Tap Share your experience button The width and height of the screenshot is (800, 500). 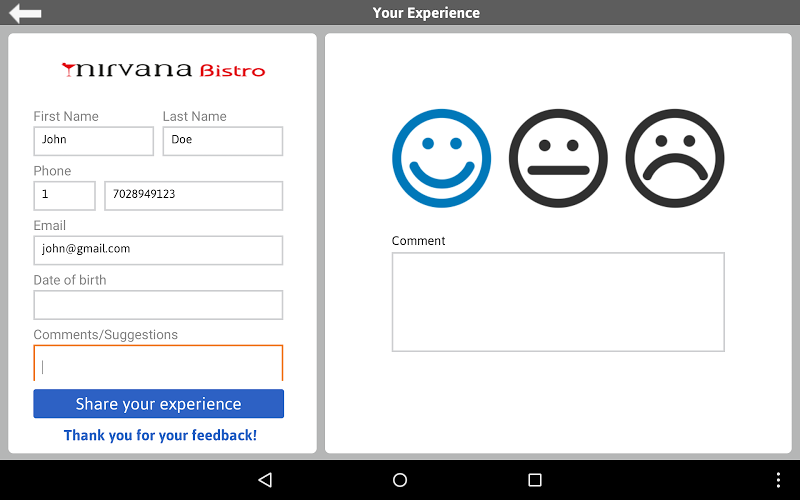159,404
